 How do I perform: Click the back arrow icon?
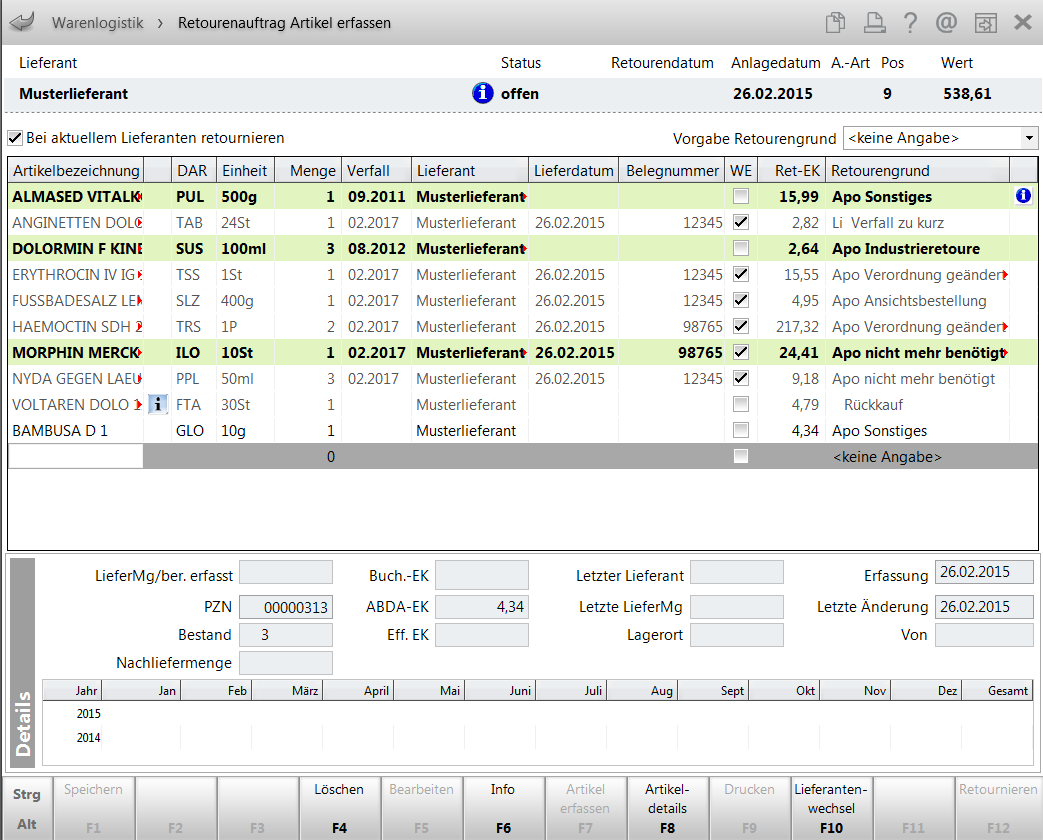pyautogui.click(x=21, y=22)
